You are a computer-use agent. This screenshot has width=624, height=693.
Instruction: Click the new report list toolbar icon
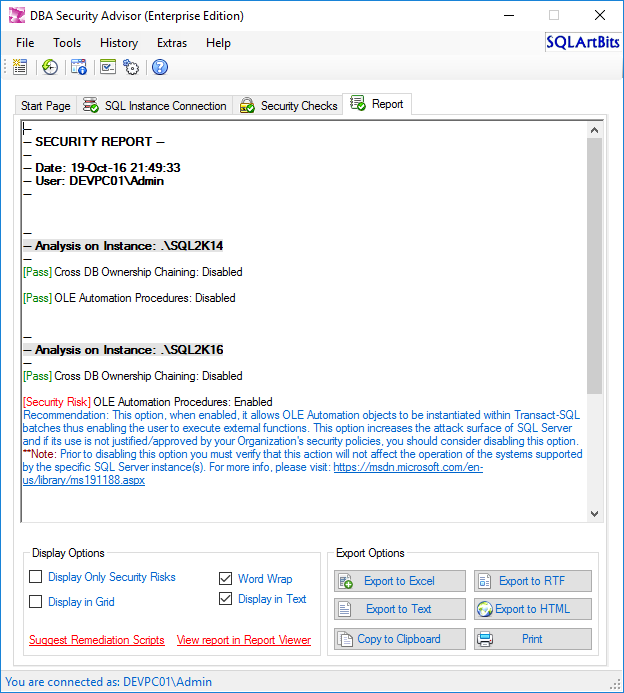pos(20,67)
